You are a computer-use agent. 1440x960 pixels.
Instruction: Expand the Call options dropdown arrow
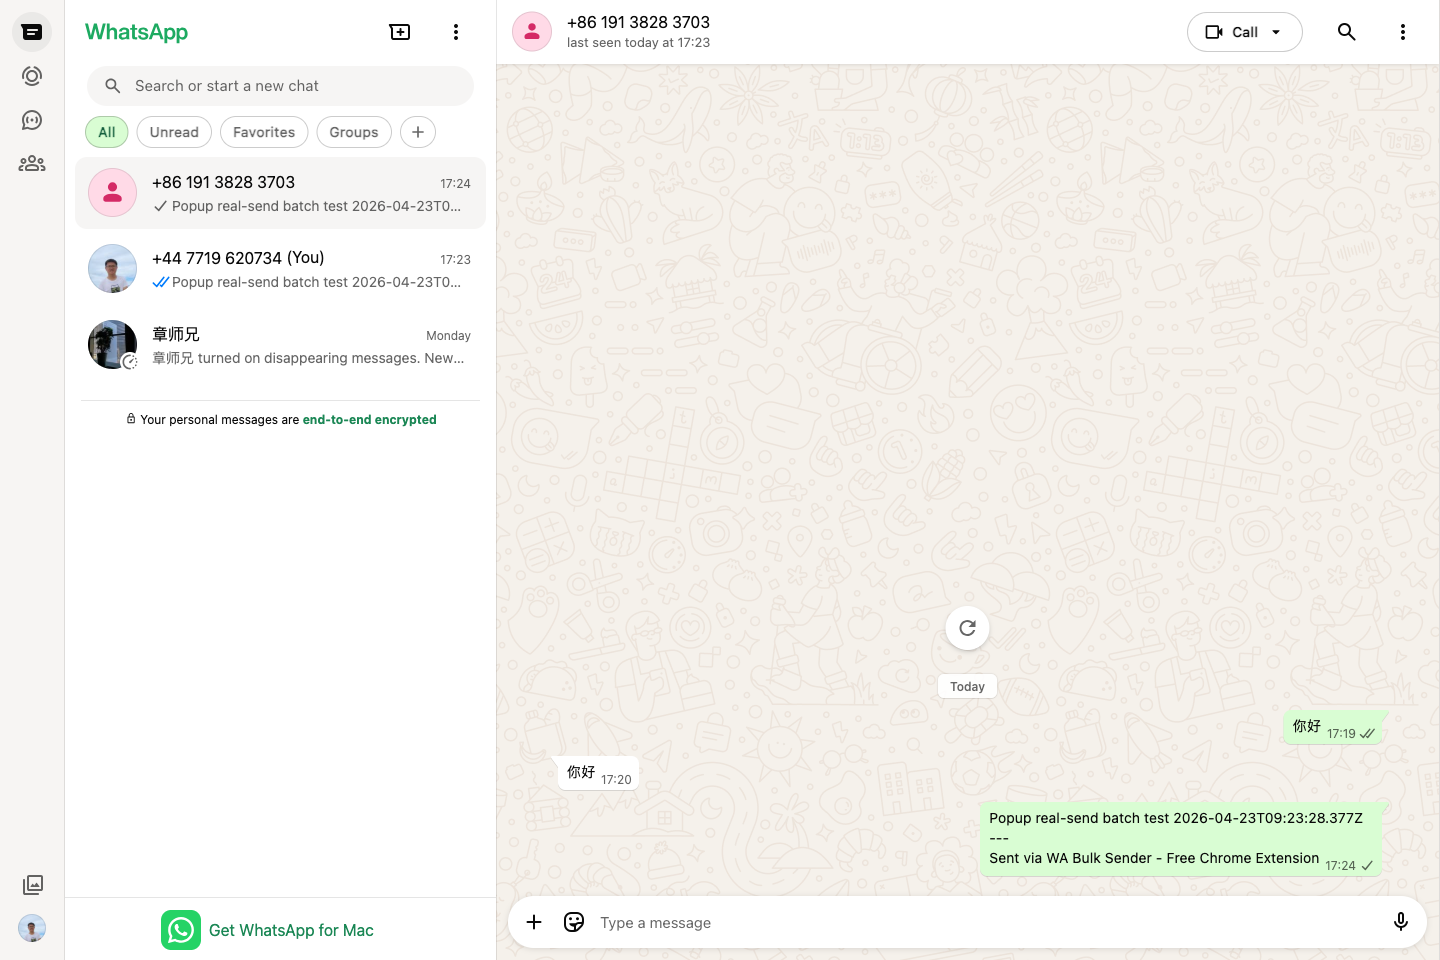1276,31
